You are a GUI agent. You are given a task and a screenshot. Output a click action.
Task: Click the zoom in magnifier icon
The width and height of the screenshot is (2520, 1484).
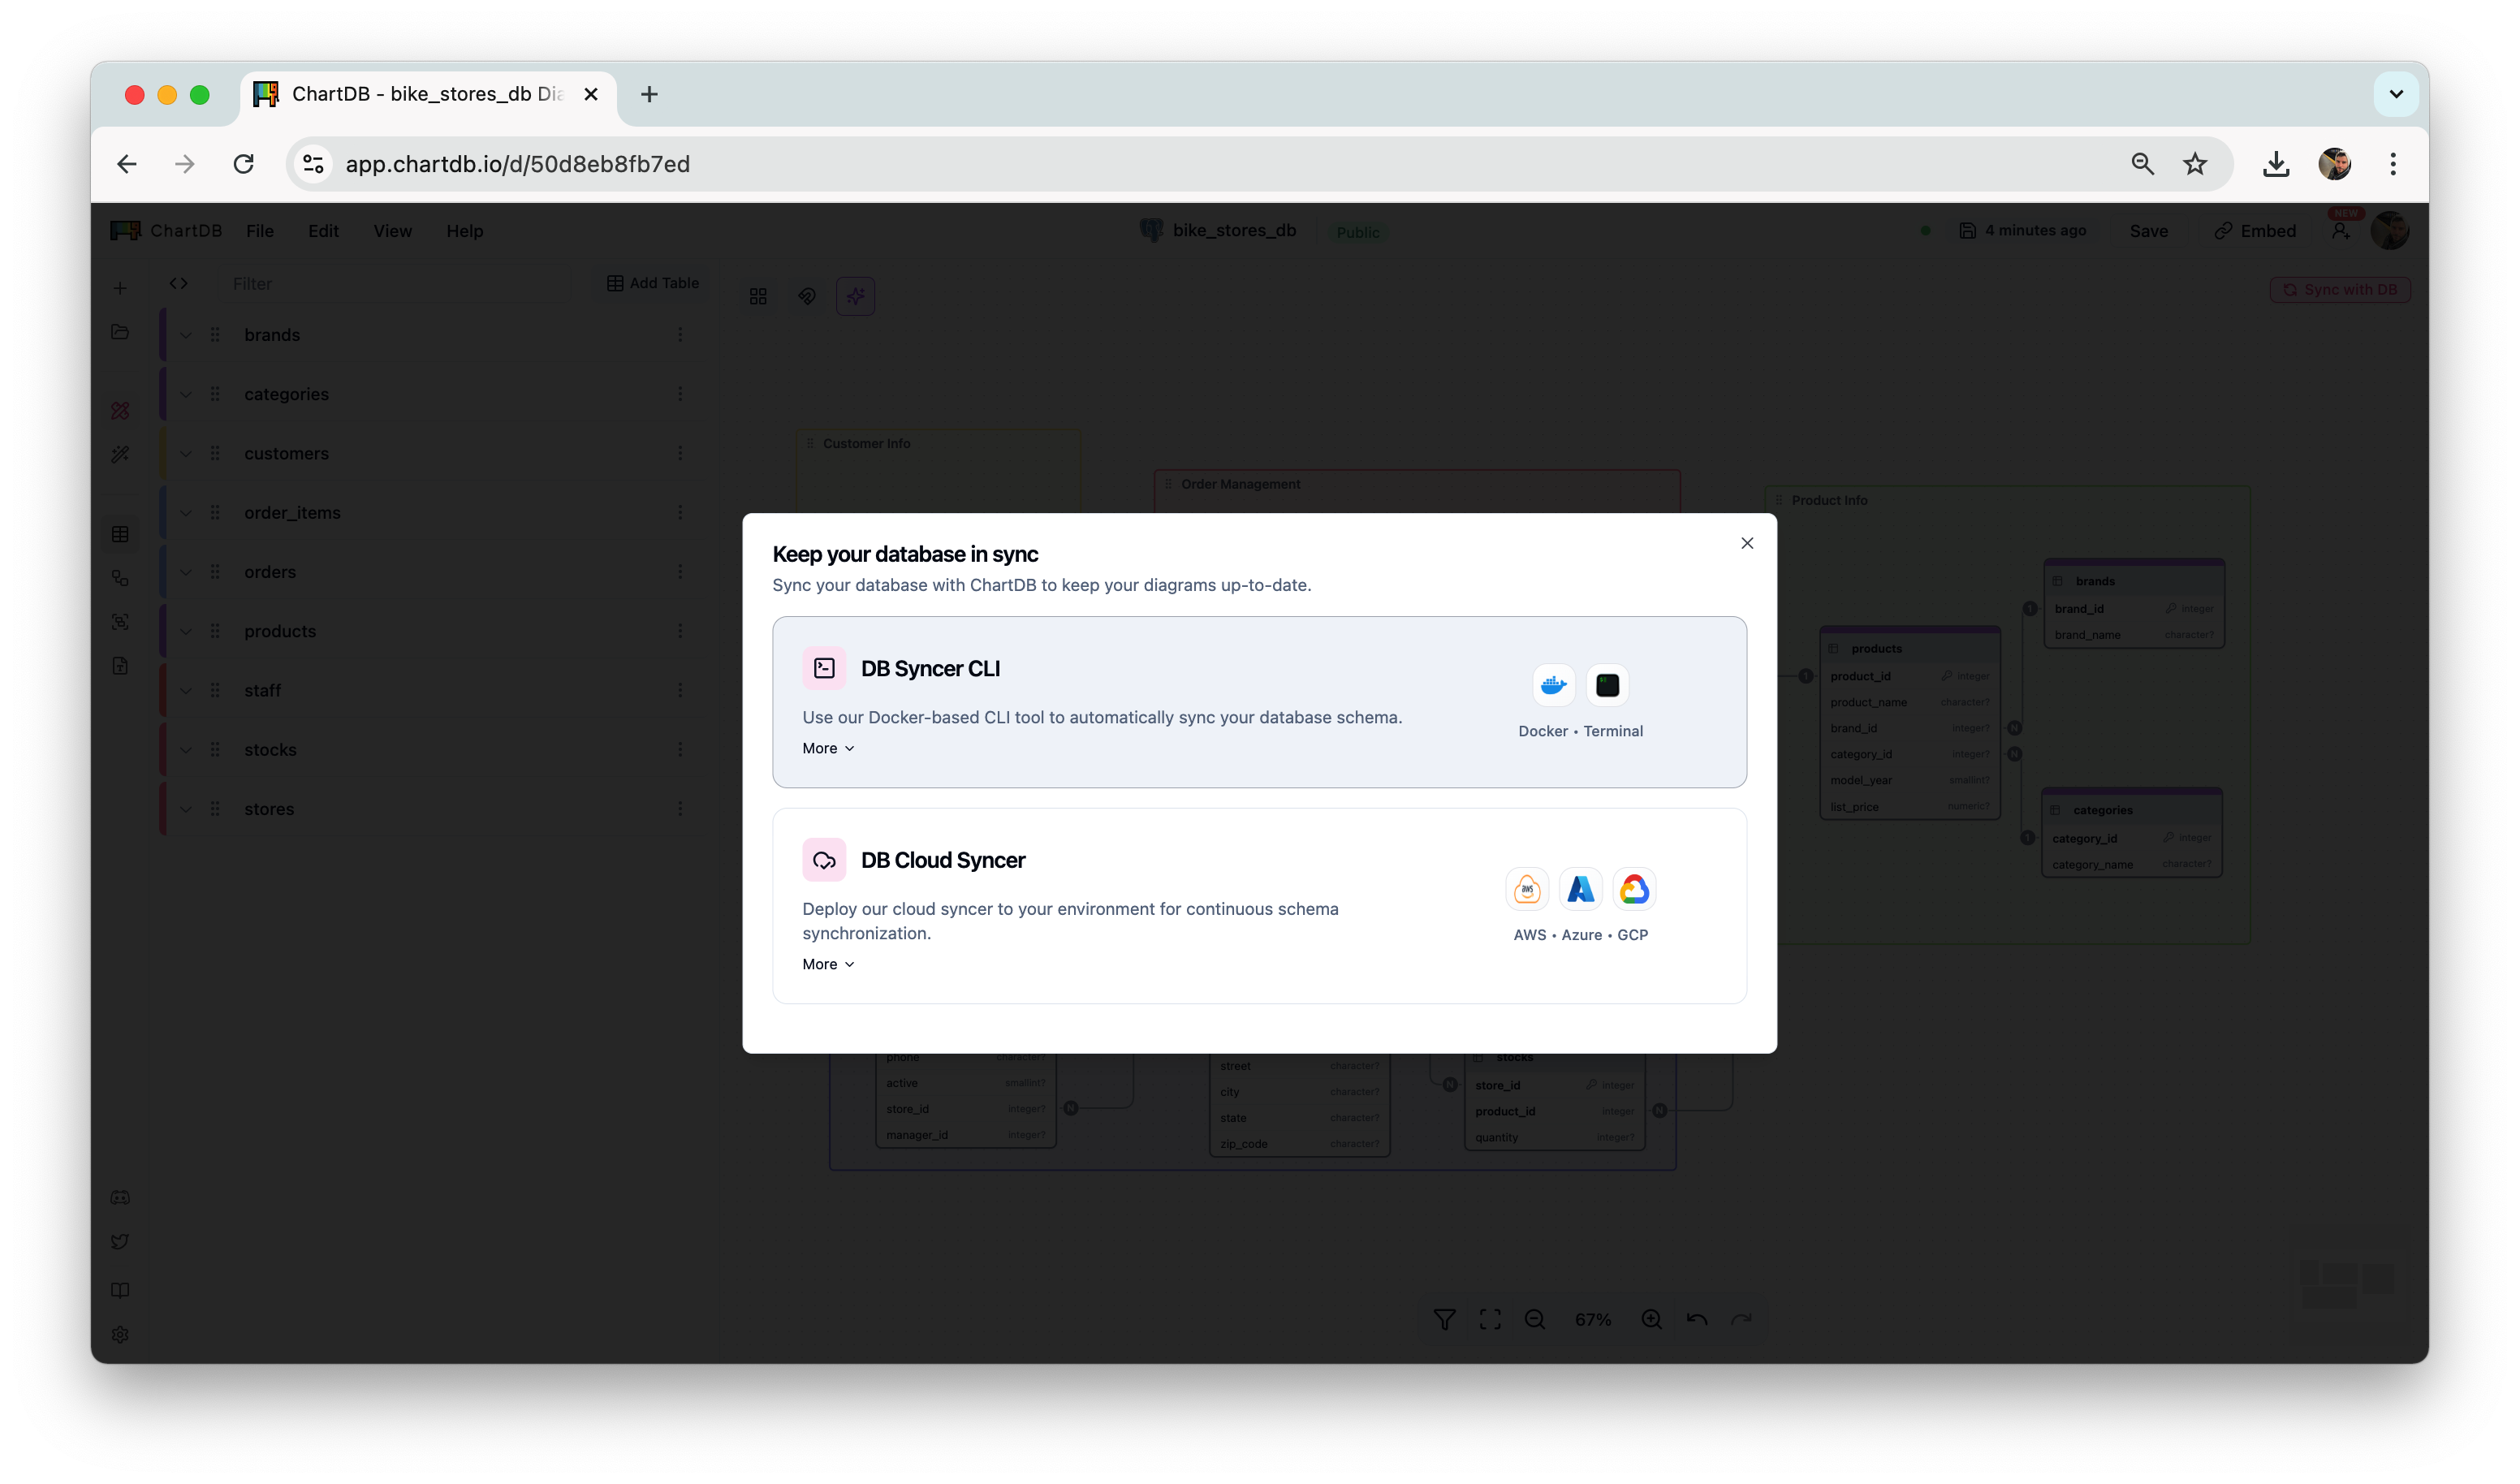click(x=1651, y=1320)
